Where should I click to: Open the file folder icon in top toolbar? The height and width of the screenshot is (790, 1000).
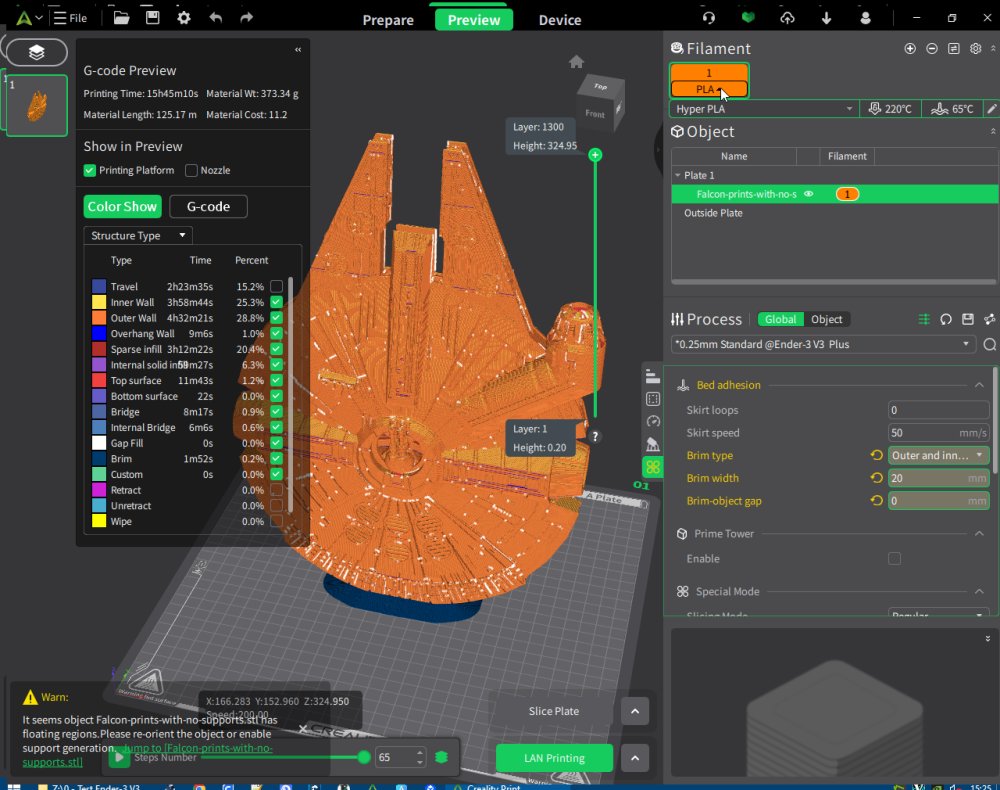pyautogui.click(x=121, y=18)
